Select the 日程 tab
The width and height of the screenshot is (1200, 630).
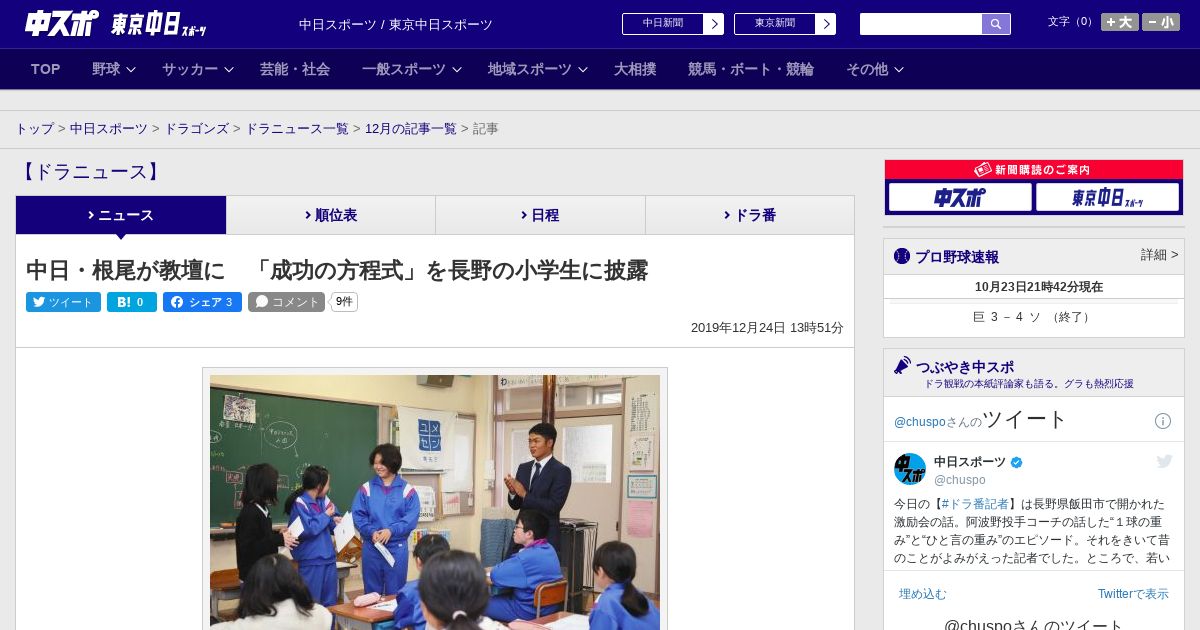(x=540, y=215)
